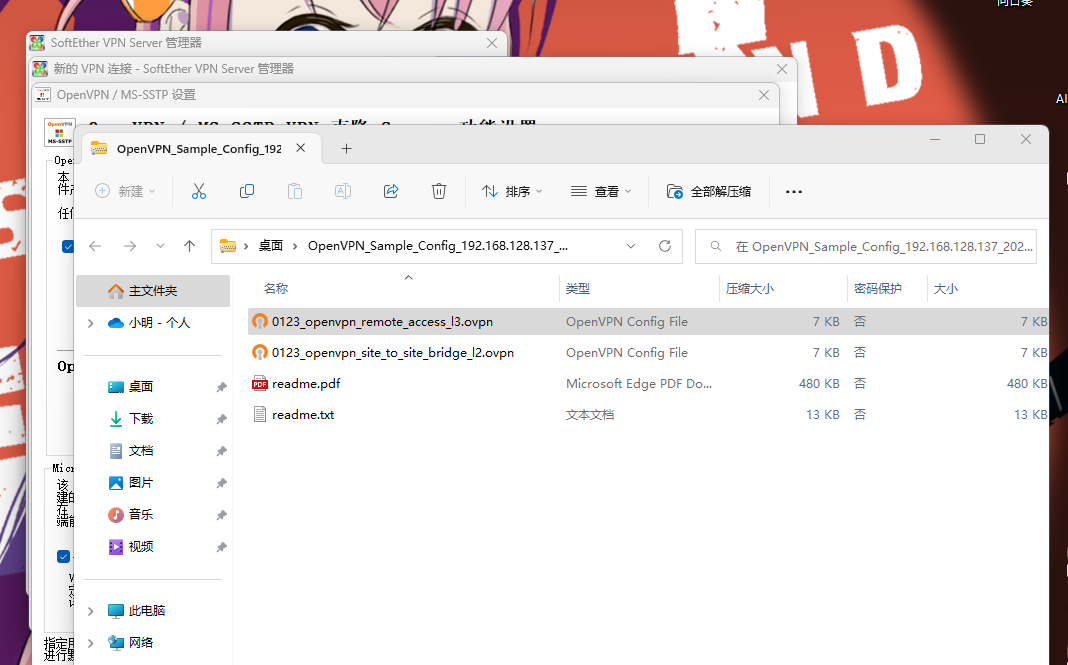Click 桌面 in the address breadcrumb

(x=270, y=246)
